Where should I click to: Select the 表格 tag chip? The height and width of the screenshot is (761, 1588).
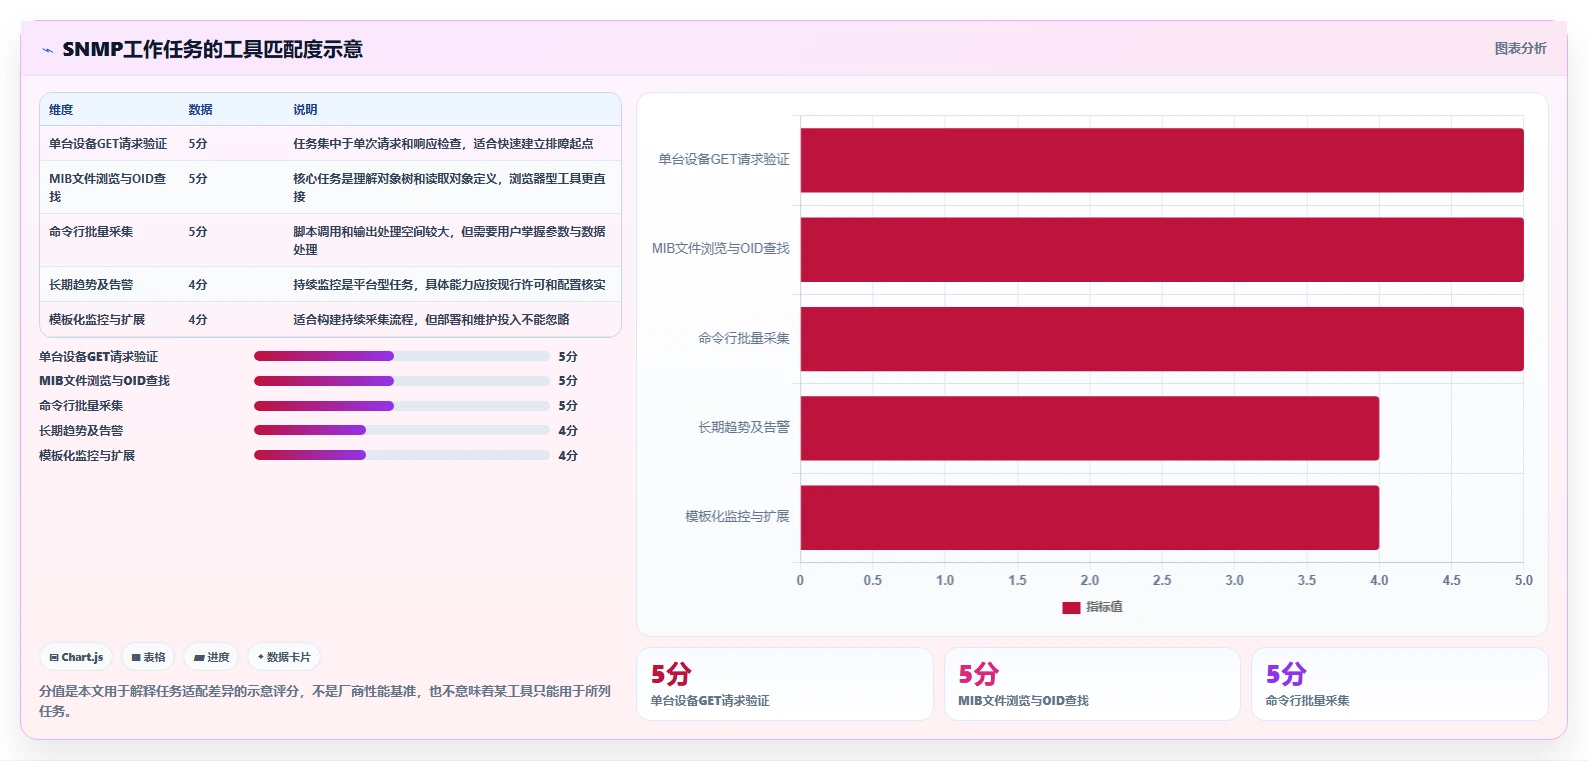(148, 657)
